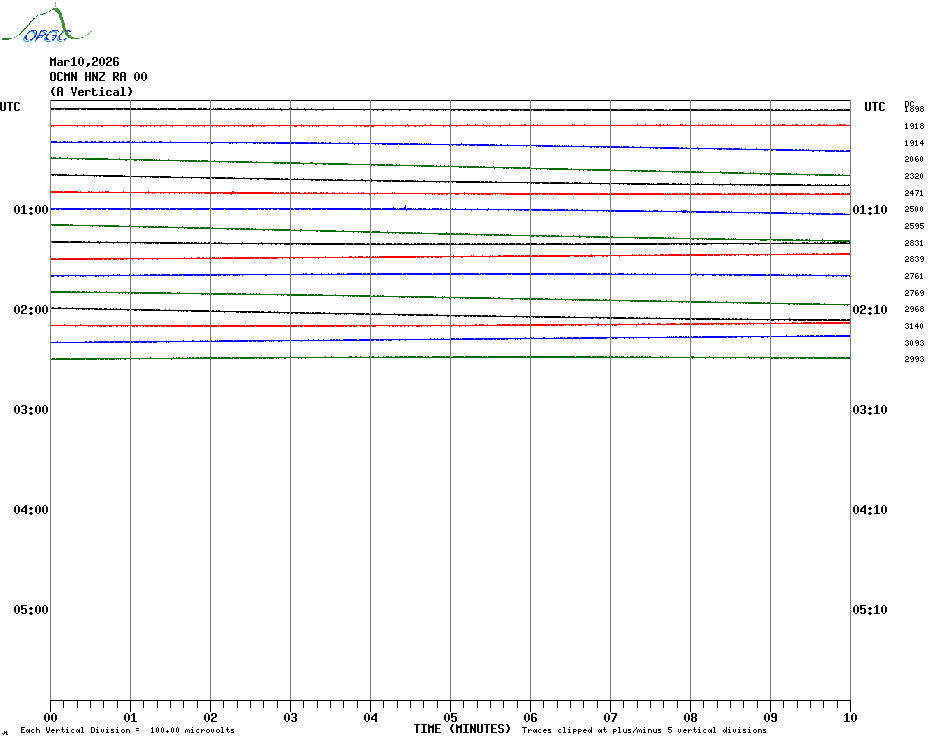The width and height of the screenshot is (930, 744).
Task: Click the (A Vertical) channel label
Action: coord(91,92)
